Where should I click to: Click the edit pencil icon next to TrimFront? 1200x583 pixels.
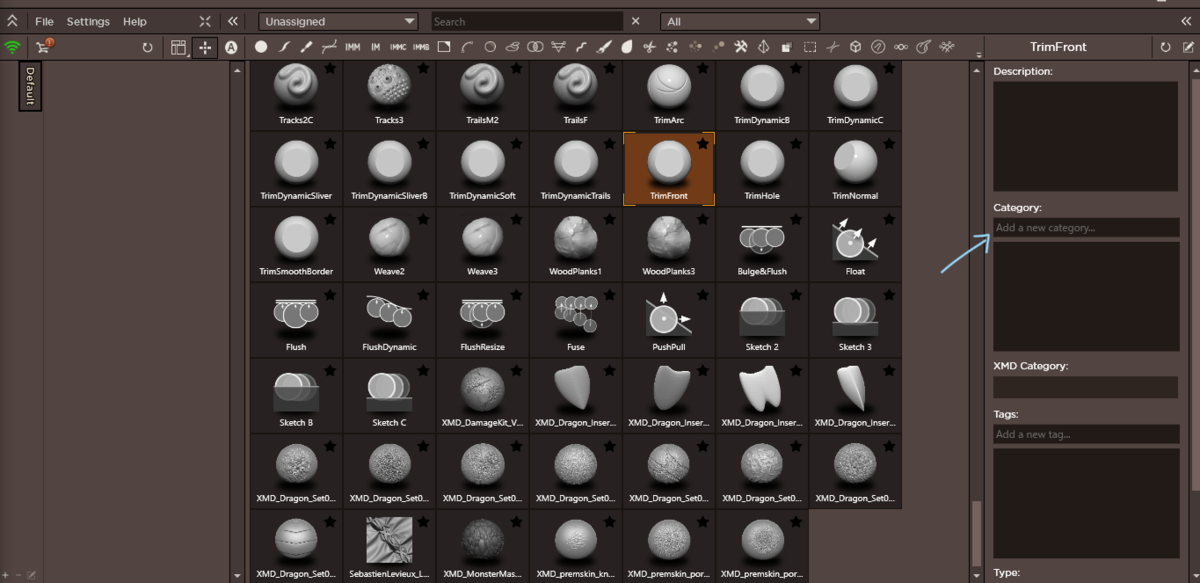tap(1188, 47)
